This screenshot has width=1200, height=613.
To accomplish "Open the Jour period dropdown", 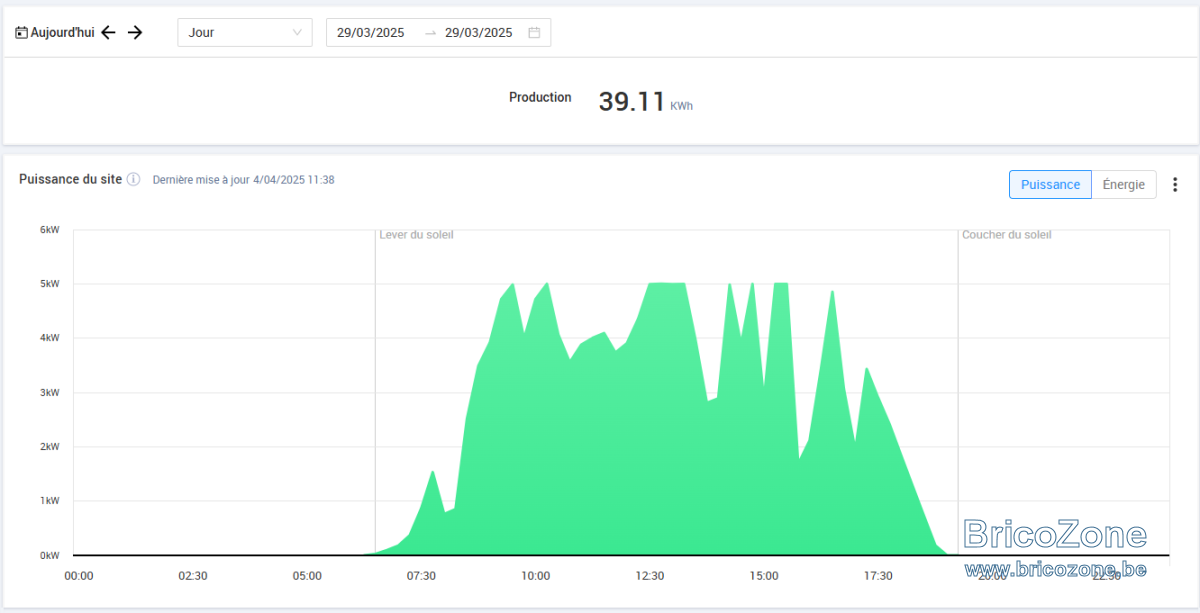I will tap(245, 32).
